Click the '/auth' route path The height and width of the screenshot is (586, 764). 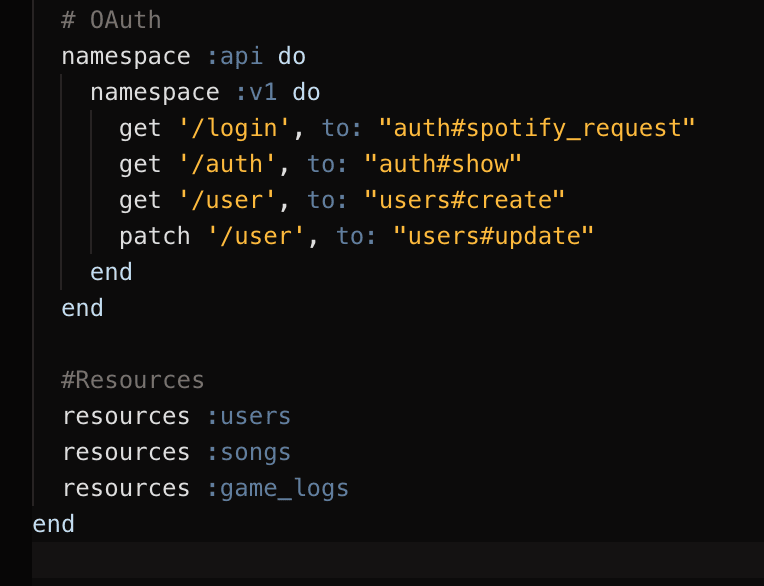point(228,164)
